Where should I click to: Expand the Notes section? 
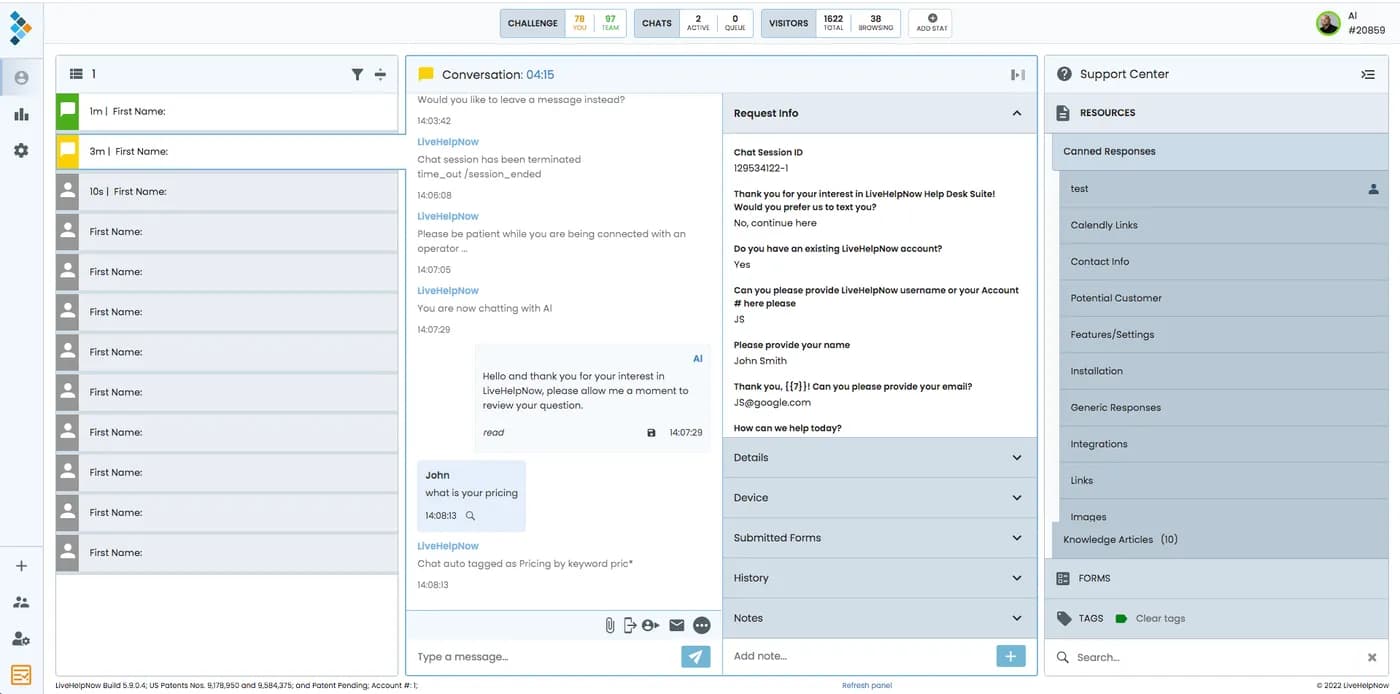tap(879, 618)
